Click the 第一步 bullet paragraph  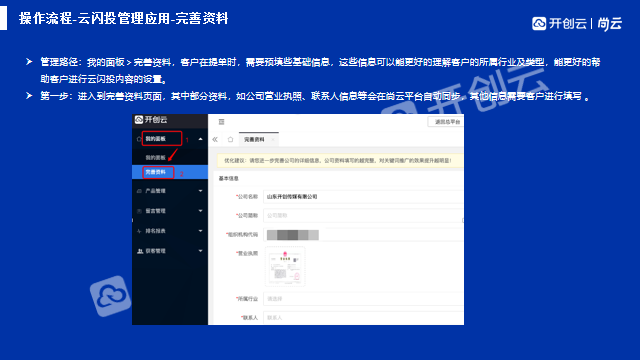click(x=314, y=96)
